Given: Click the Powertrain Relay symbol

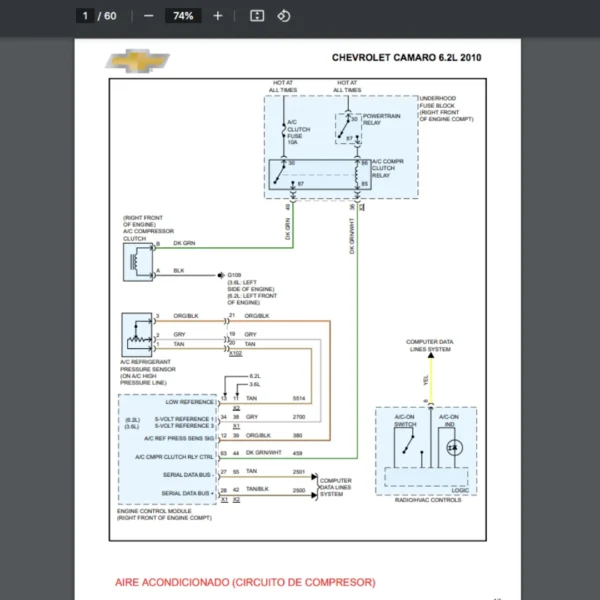Looking at the screenshot, I should coord(349,128).
